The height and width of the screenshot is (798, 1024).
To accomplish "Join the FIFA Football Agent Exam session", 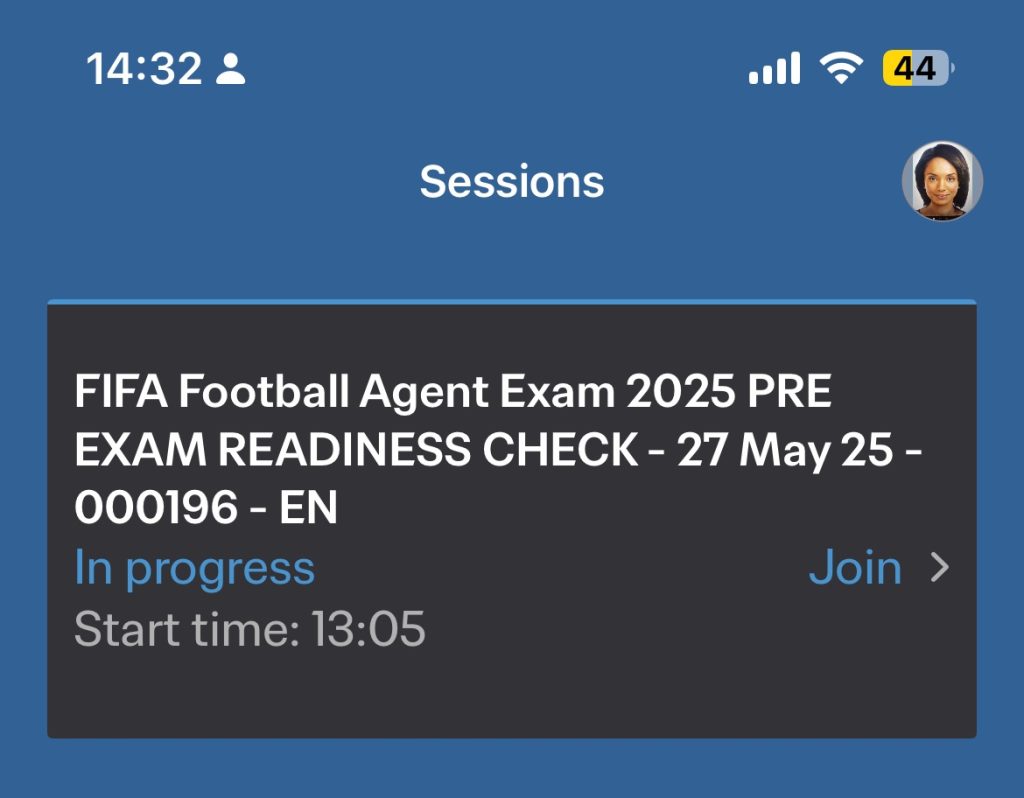I will [855, 568].
